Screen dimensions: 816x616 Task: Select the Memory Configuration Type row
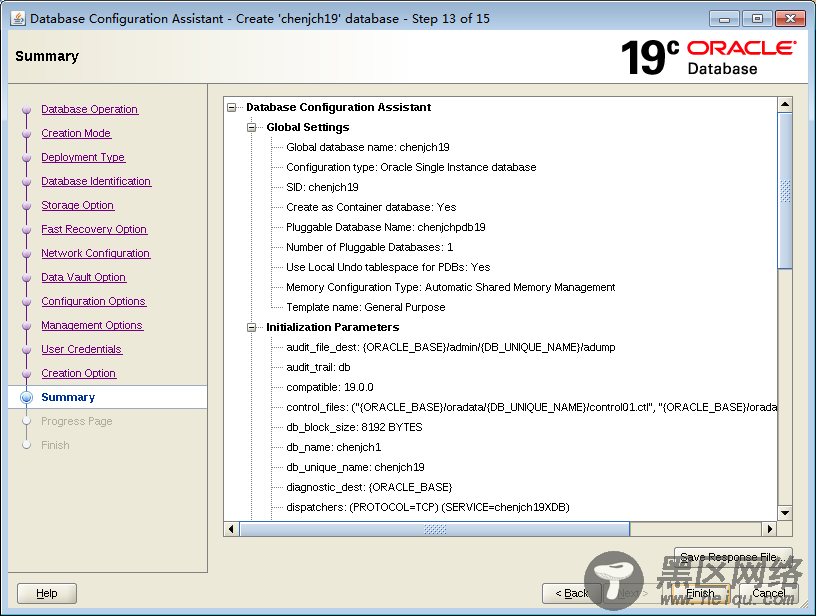451,287
